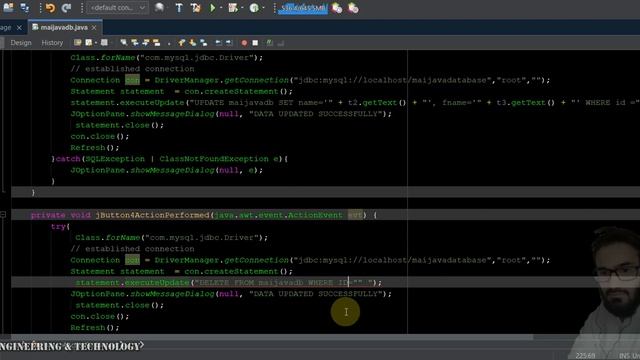The width and height of the screenshot is (640, 360).
Task: Click second '// established connection' comment
Action: pos(132,249)
